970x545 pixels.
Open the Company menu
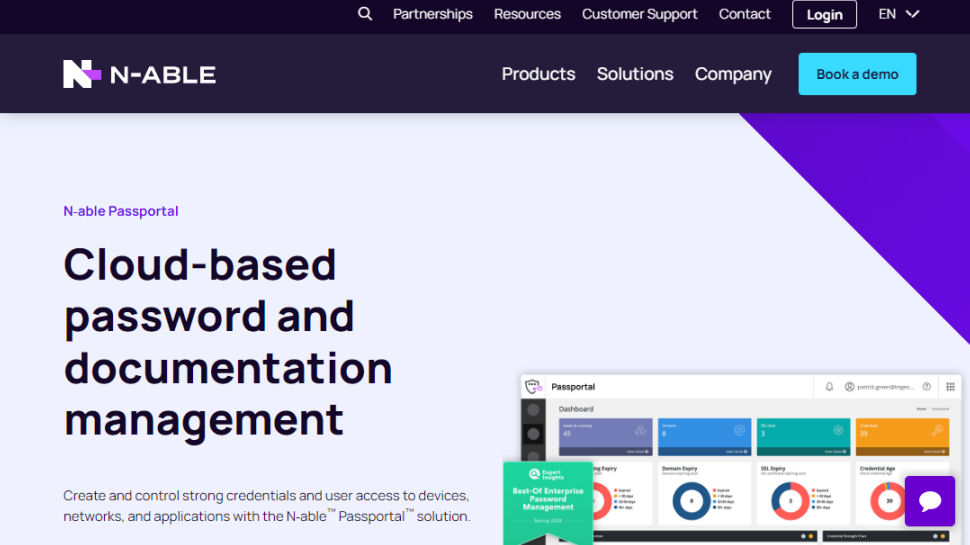733,74
